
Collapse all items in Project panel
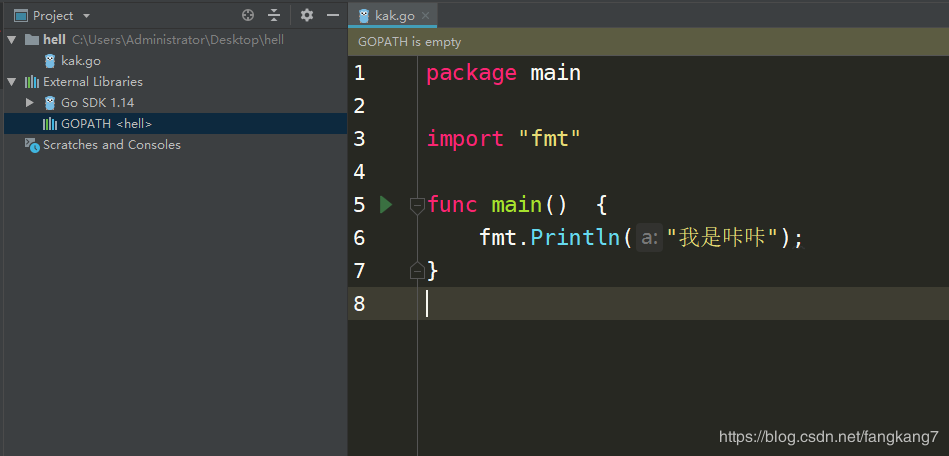point(275,16)
